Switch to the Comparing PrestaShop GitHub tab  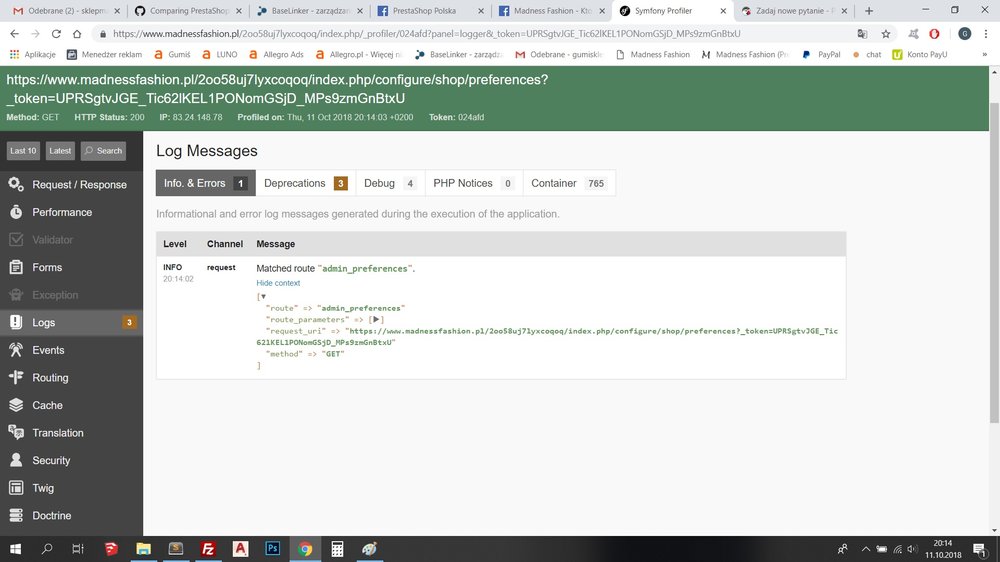click(x=188, y=11)
